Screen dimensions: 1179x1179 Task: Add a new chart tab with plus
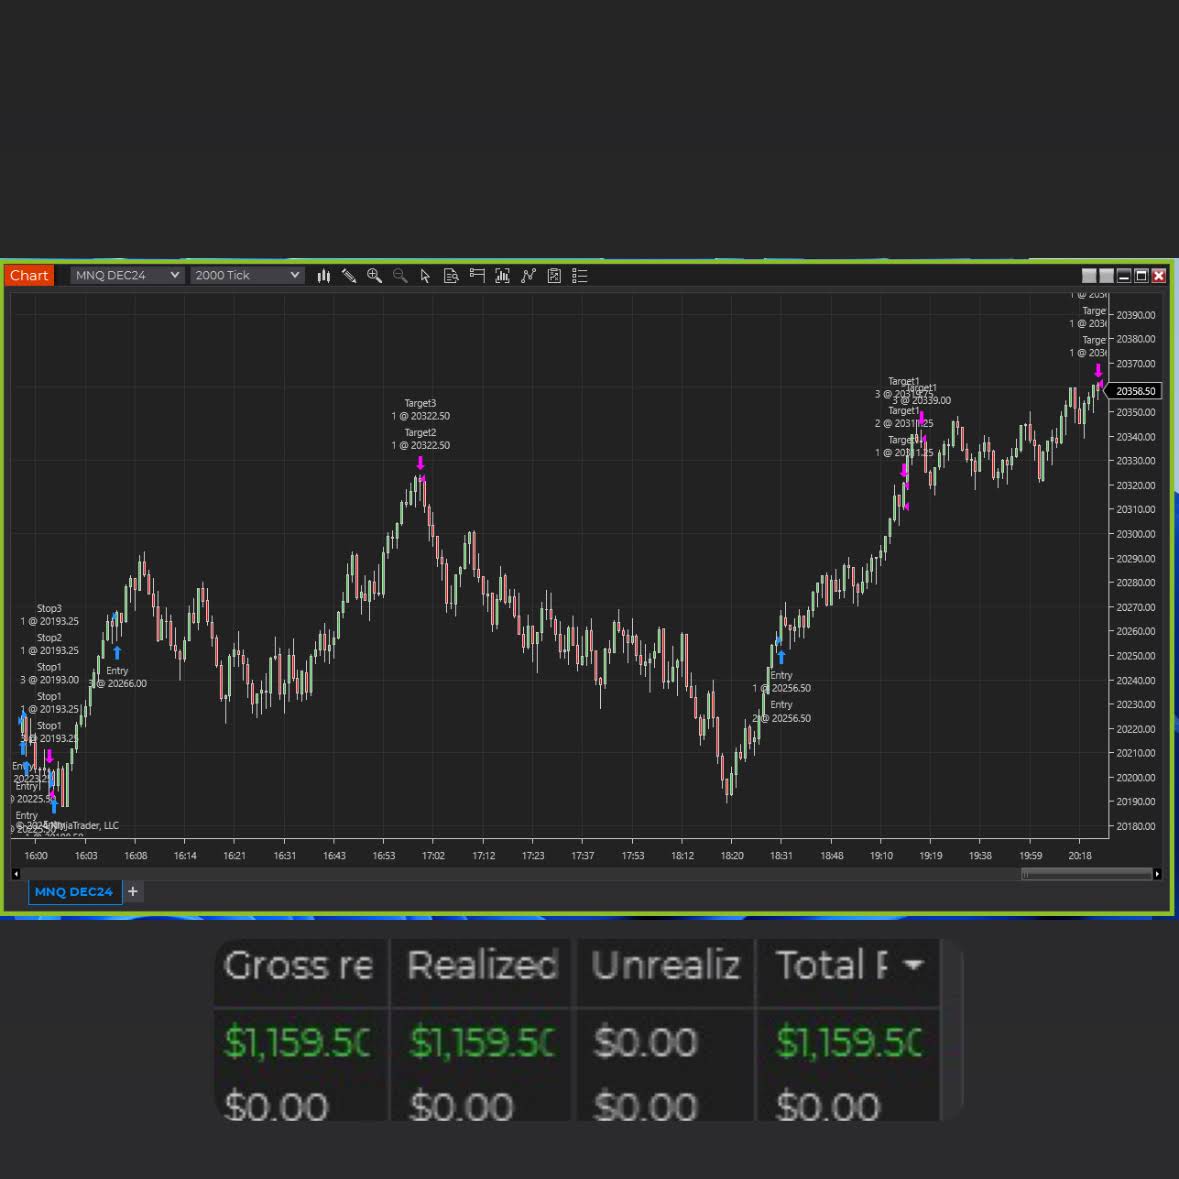pyautogui.click(x=133, y=892)
